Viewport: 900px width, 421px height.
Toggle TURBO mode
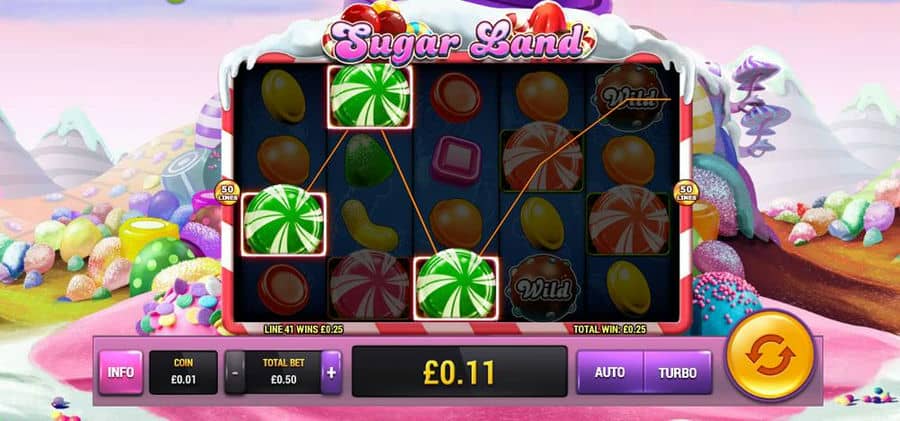[677, 372]
